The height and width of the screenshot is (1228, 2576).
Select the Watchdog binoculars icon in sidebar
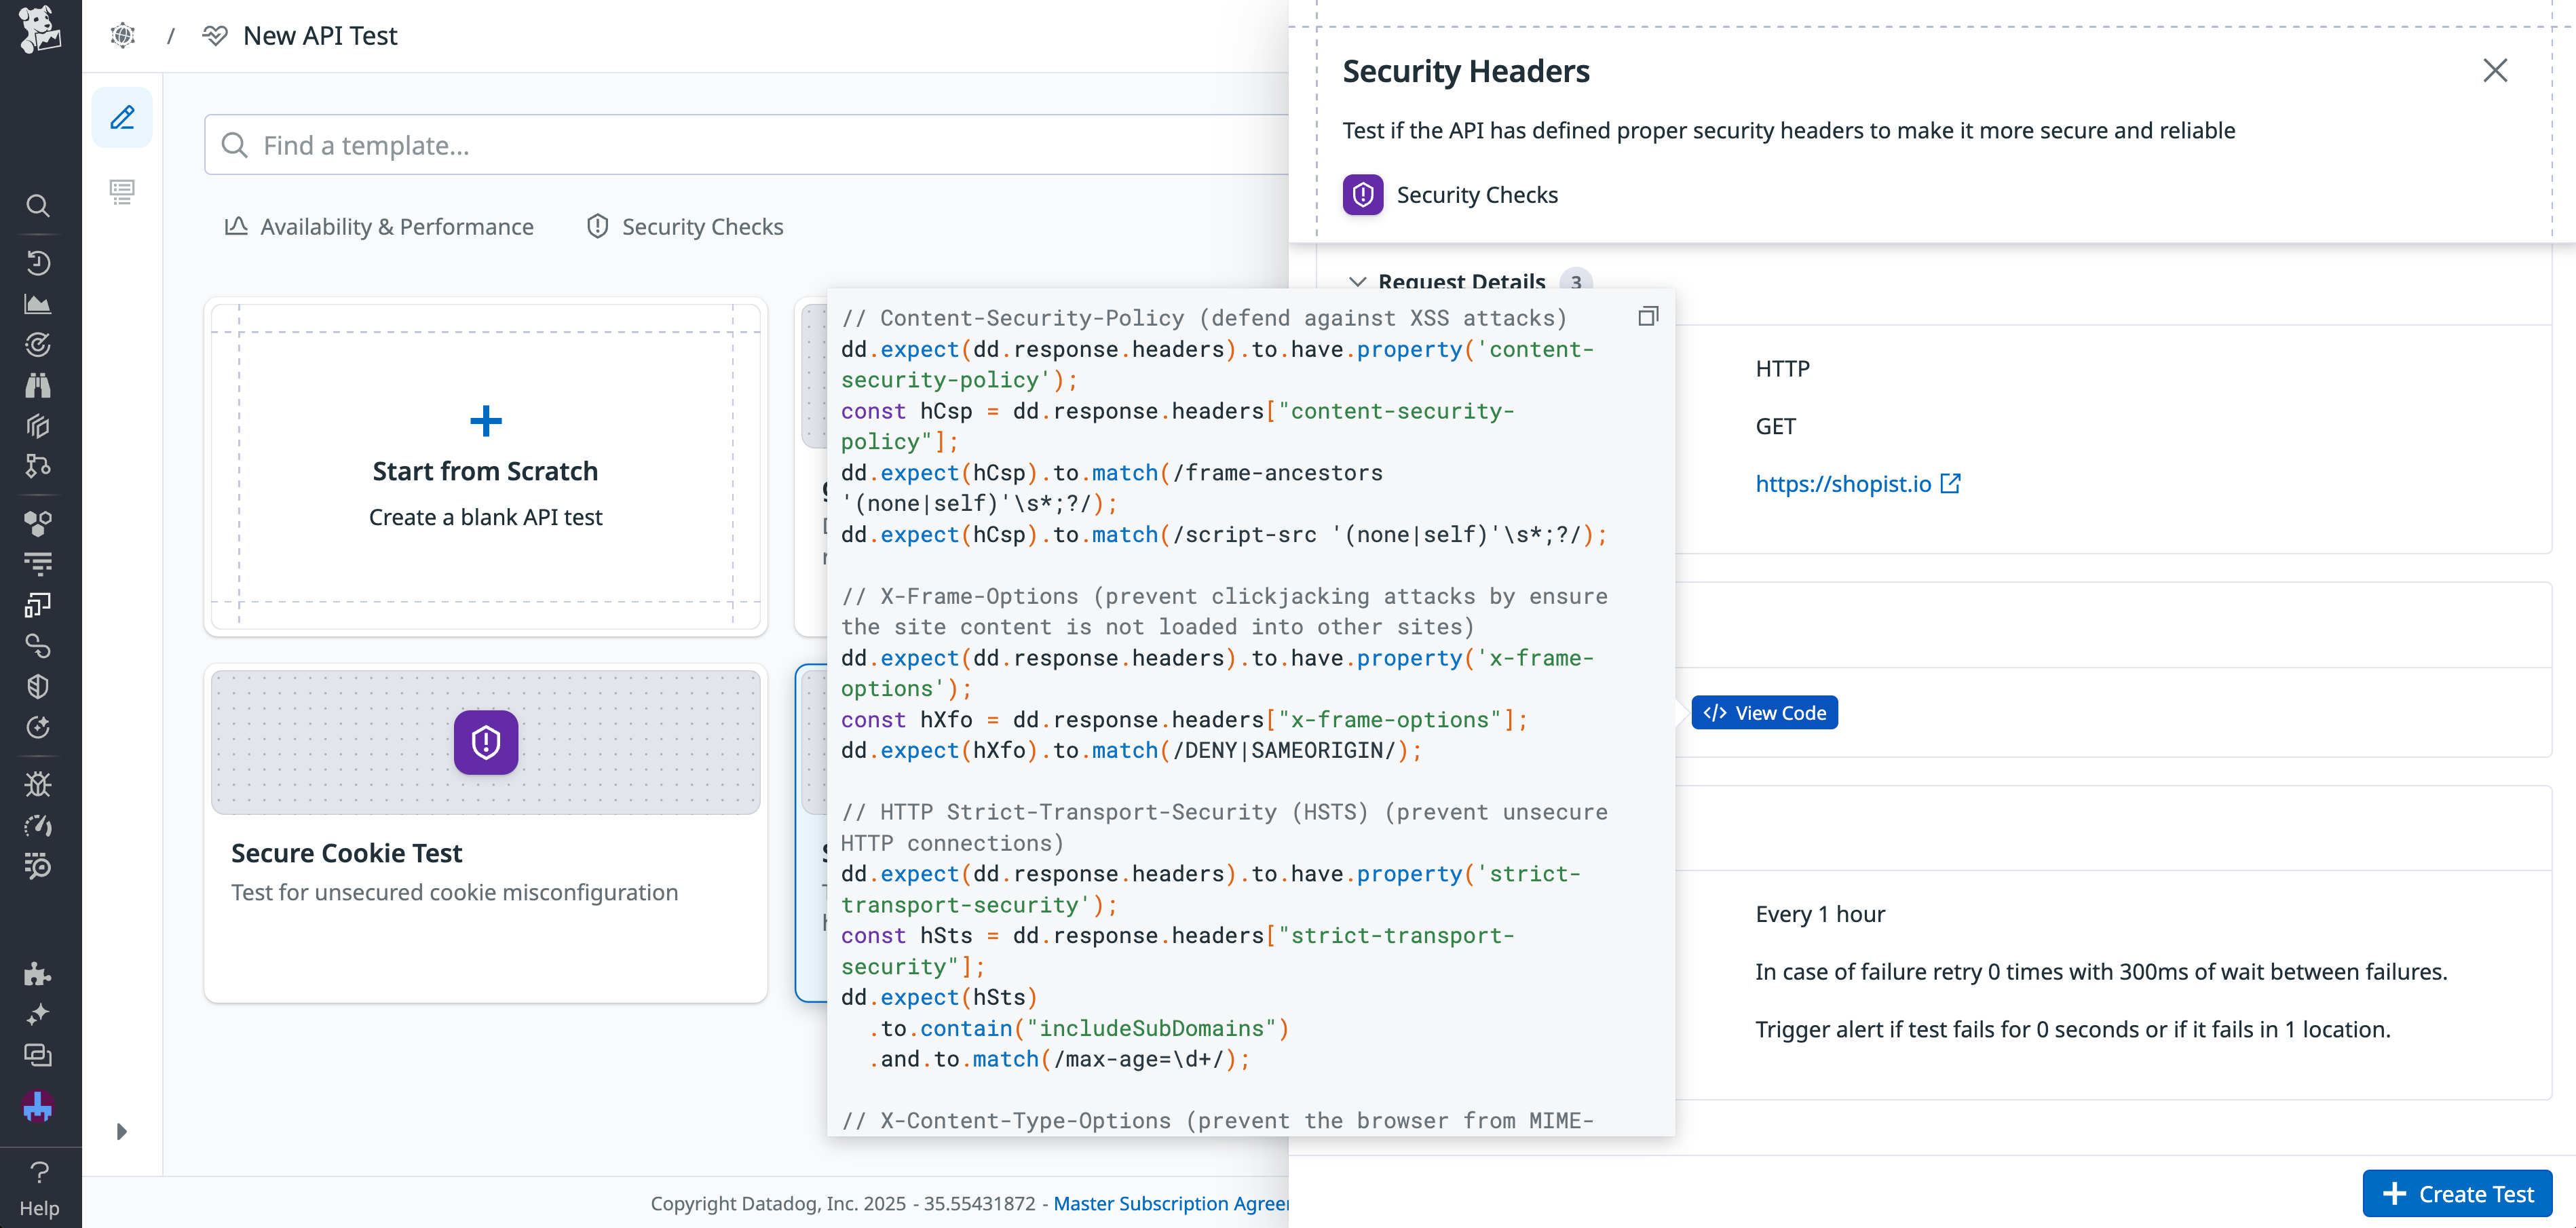[38, 385]
